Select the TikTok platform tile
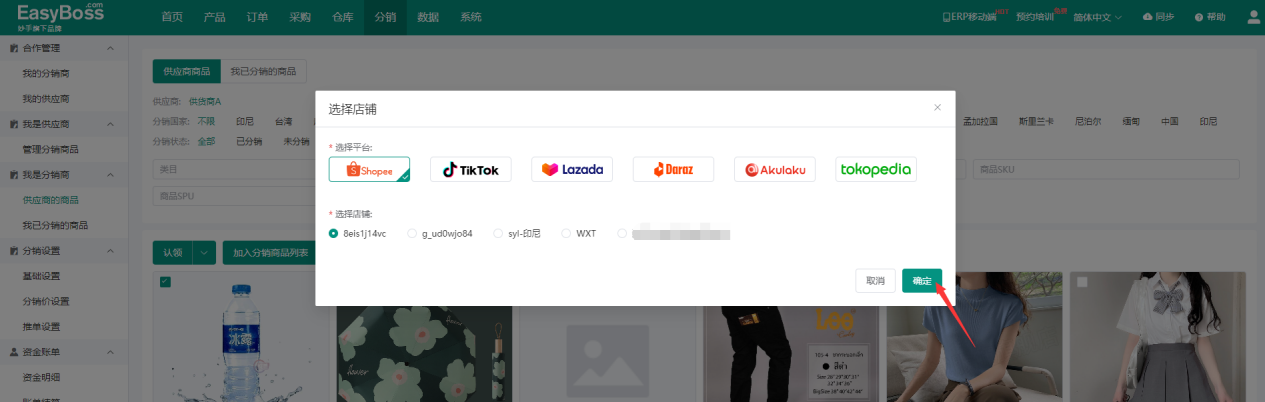Image resolution: width=1265 pixels, height=402 pixels. (471, 170)
